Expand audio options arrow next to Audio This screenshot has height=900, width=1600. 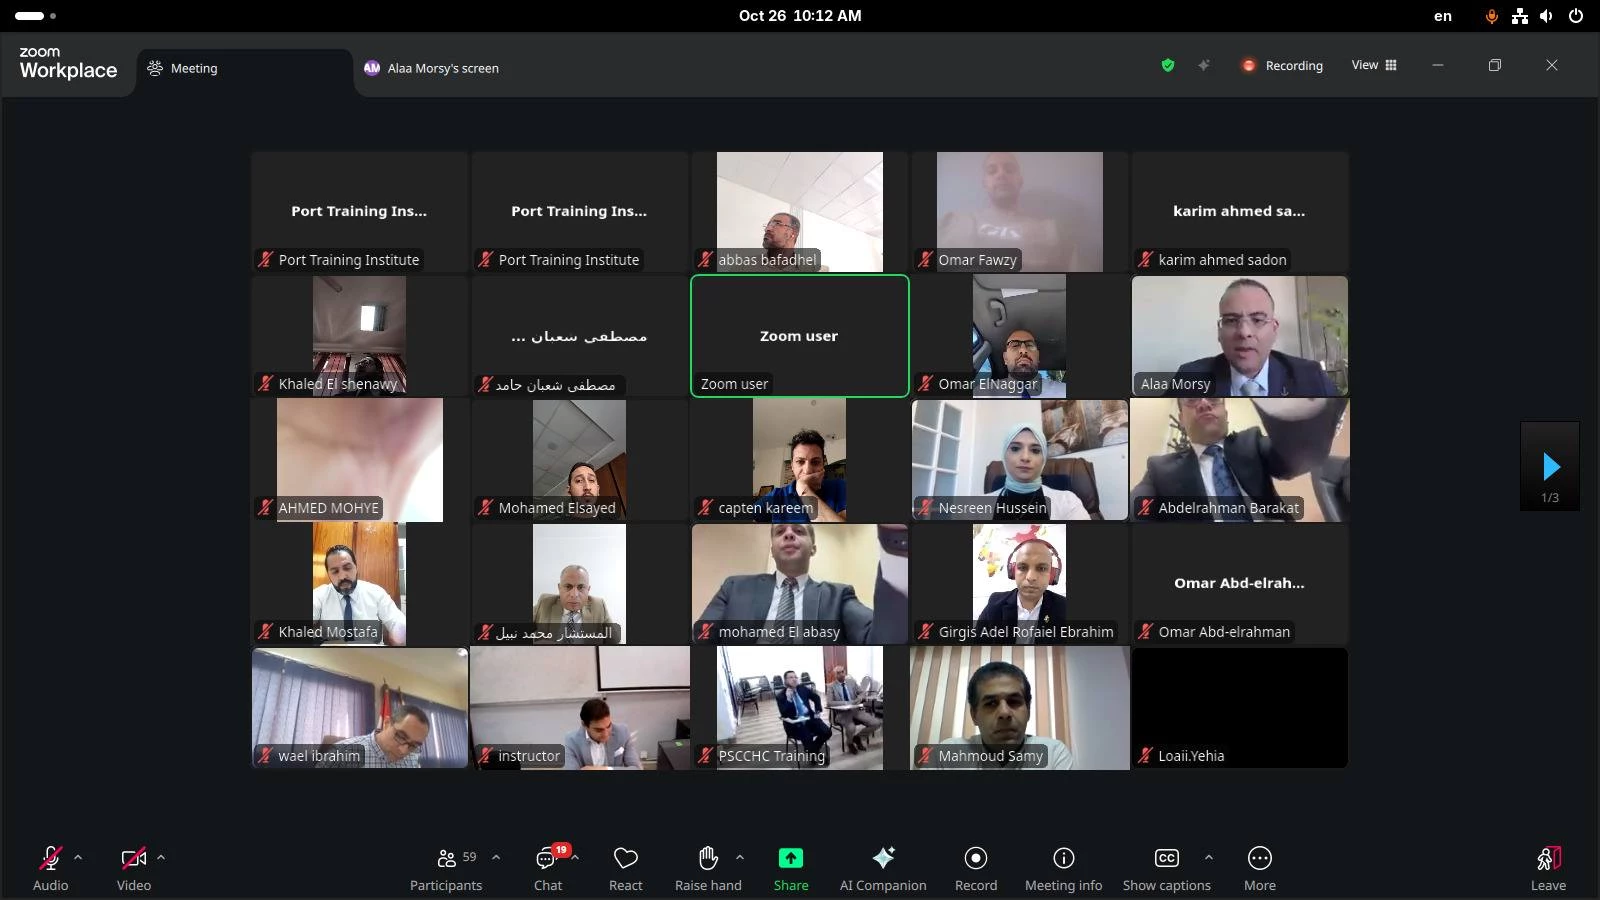pyautogui.click(x=78, y=857)
